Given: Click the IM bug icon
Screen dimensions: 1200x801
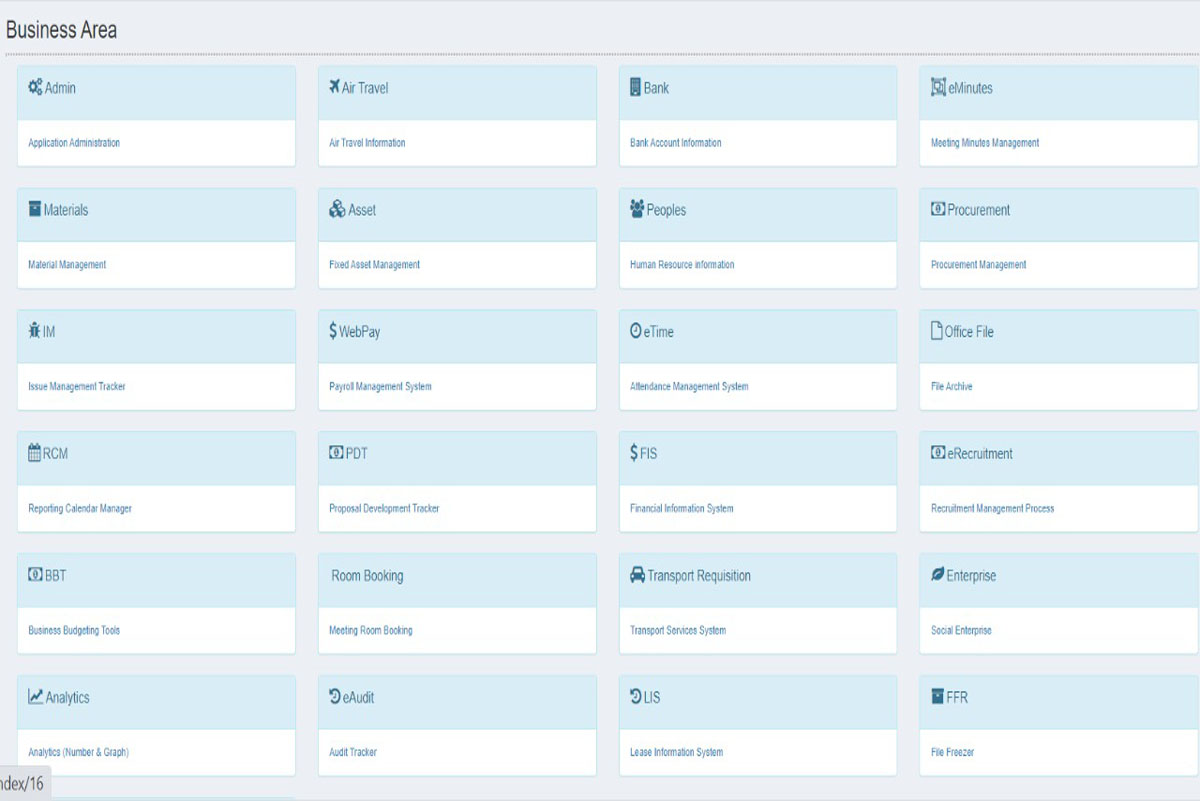Looking at the screenshot, I should [x=35, y=331].
